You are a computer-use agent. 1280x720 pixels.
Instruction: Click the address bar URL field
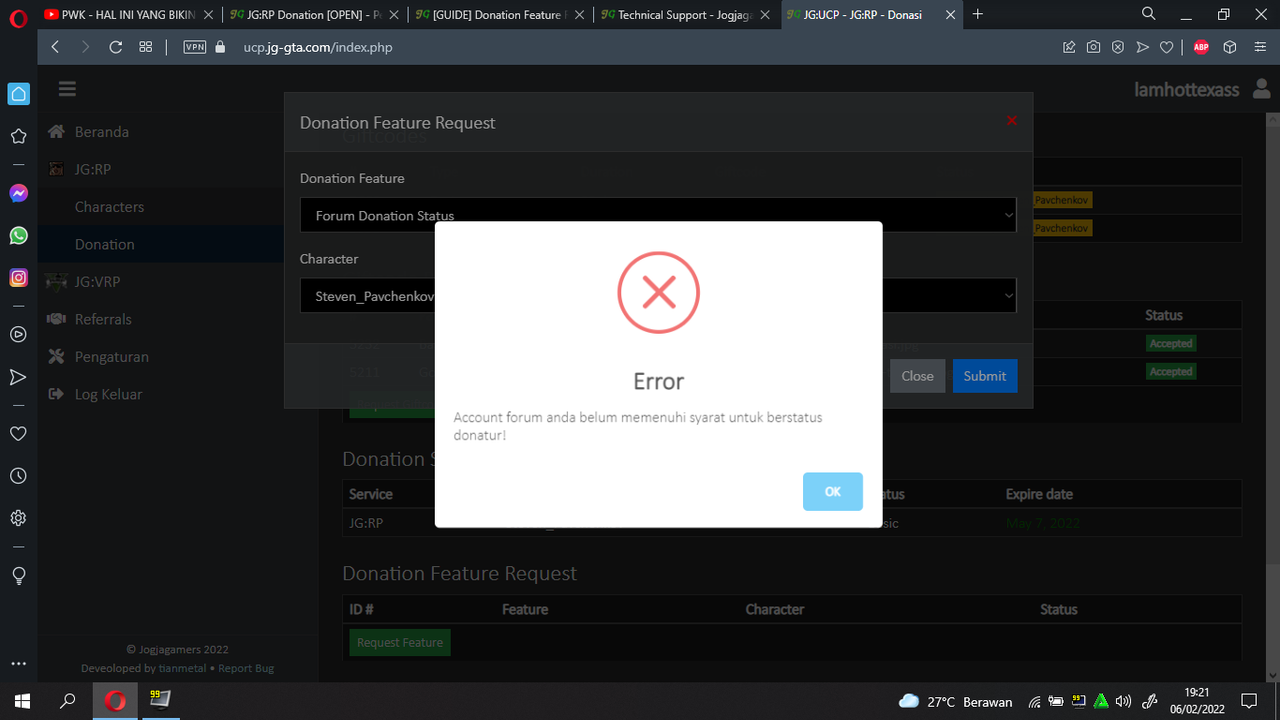[x=640, y=47]
